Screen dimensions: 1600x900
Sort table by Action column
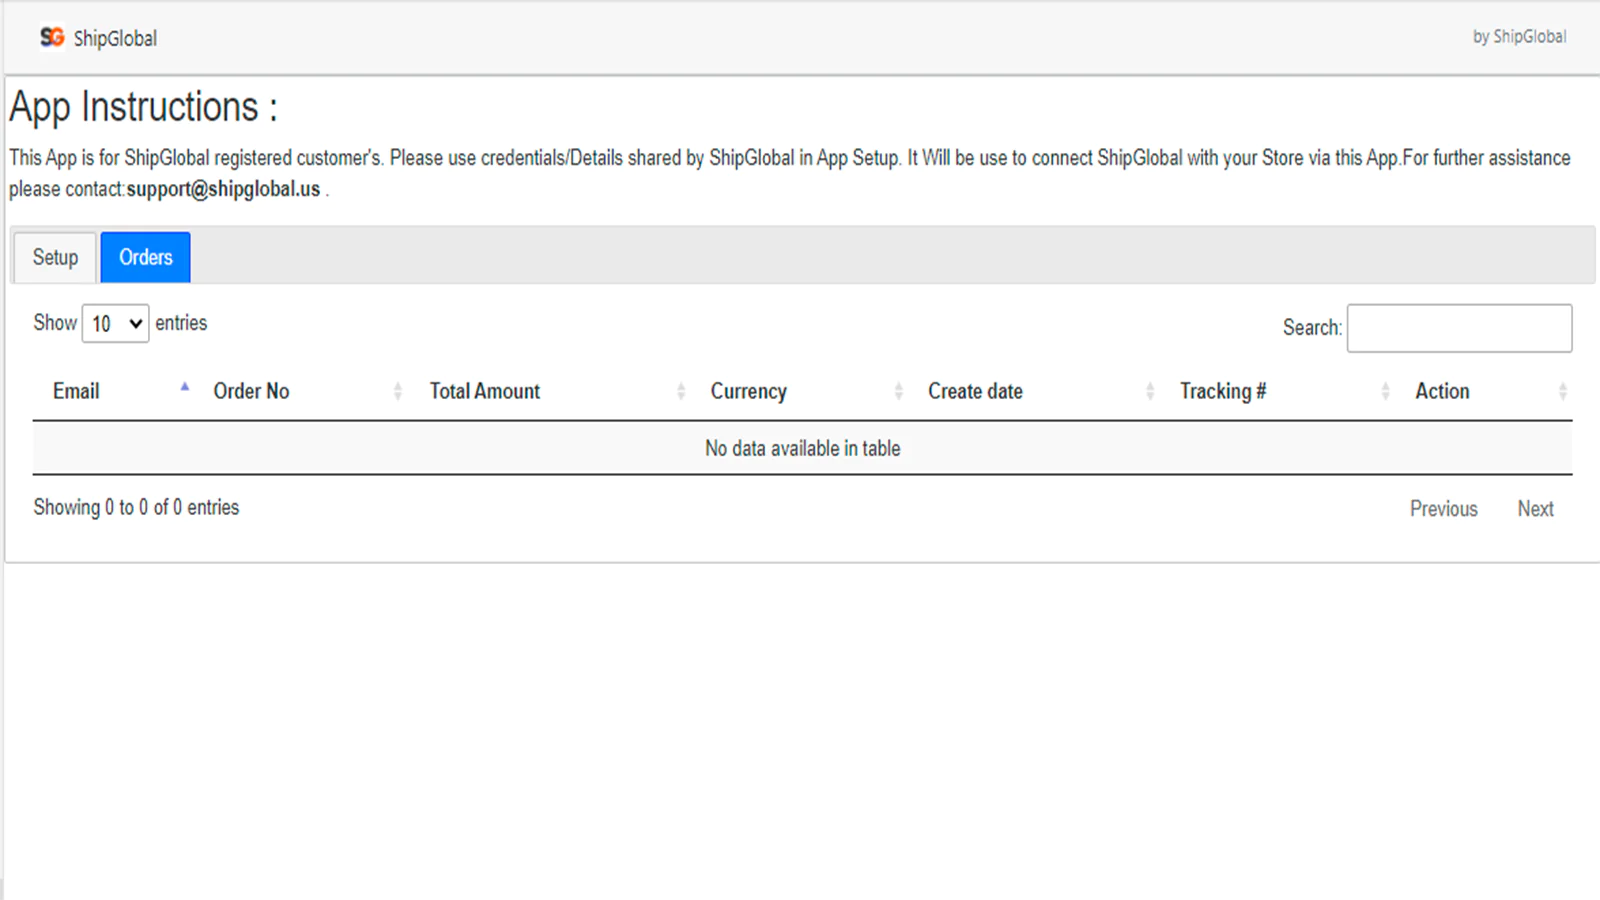point(1485,391)
